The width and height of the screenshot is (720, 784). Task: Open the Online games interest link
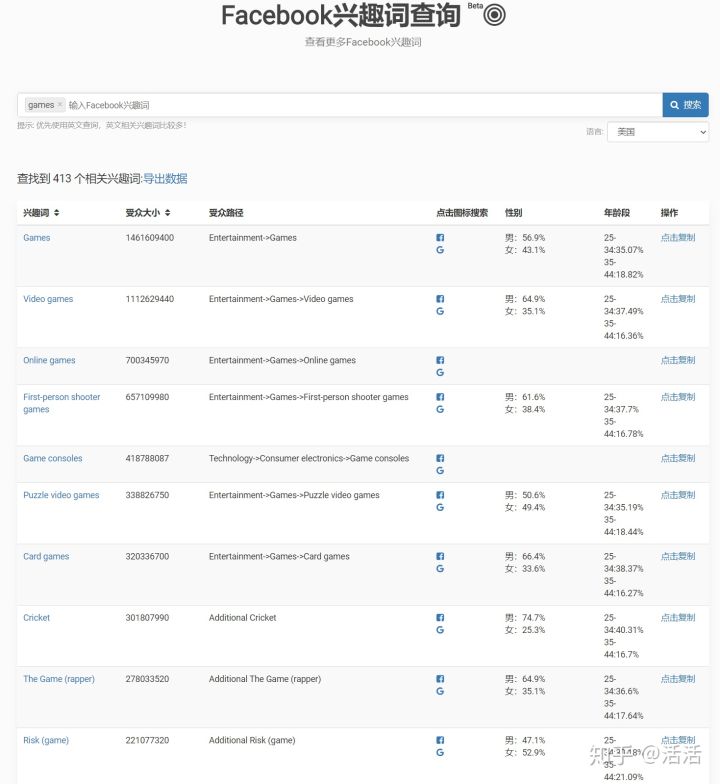[49, 360]
